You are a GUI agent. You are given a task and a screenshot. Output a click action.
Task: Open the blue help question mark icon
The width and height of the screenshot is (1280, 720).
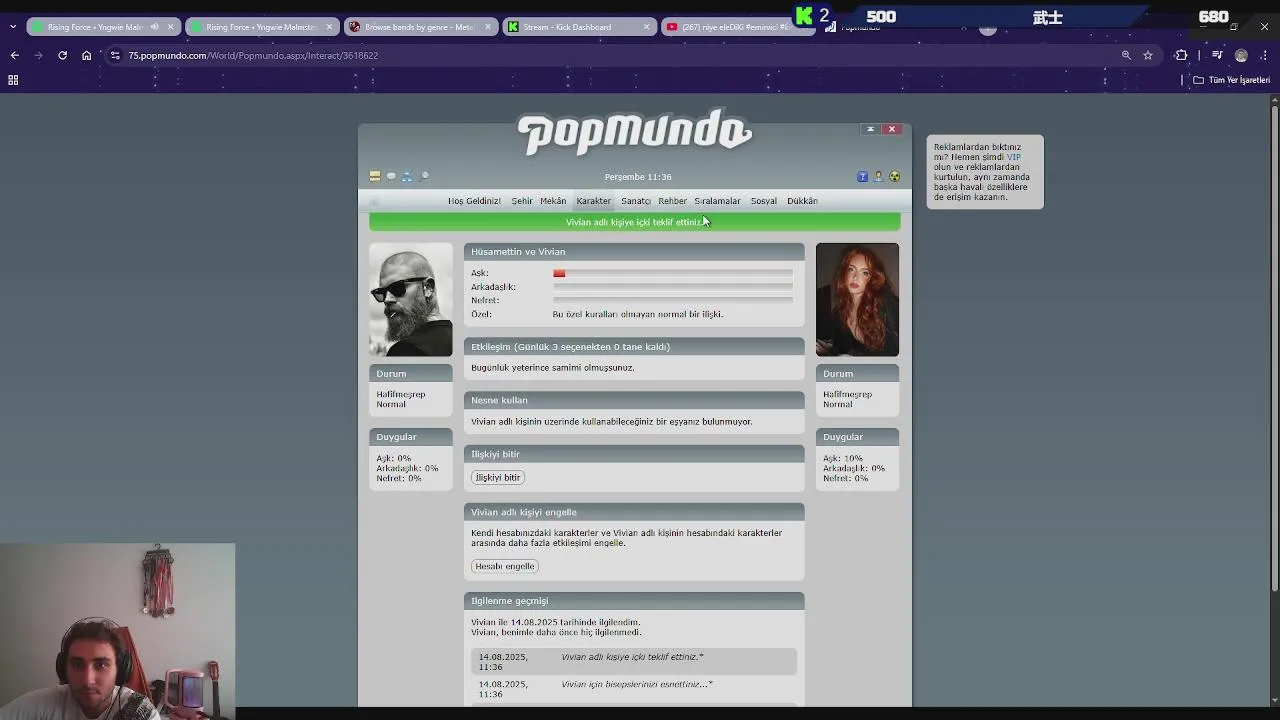pyautogui.click(x=862, y=177)
